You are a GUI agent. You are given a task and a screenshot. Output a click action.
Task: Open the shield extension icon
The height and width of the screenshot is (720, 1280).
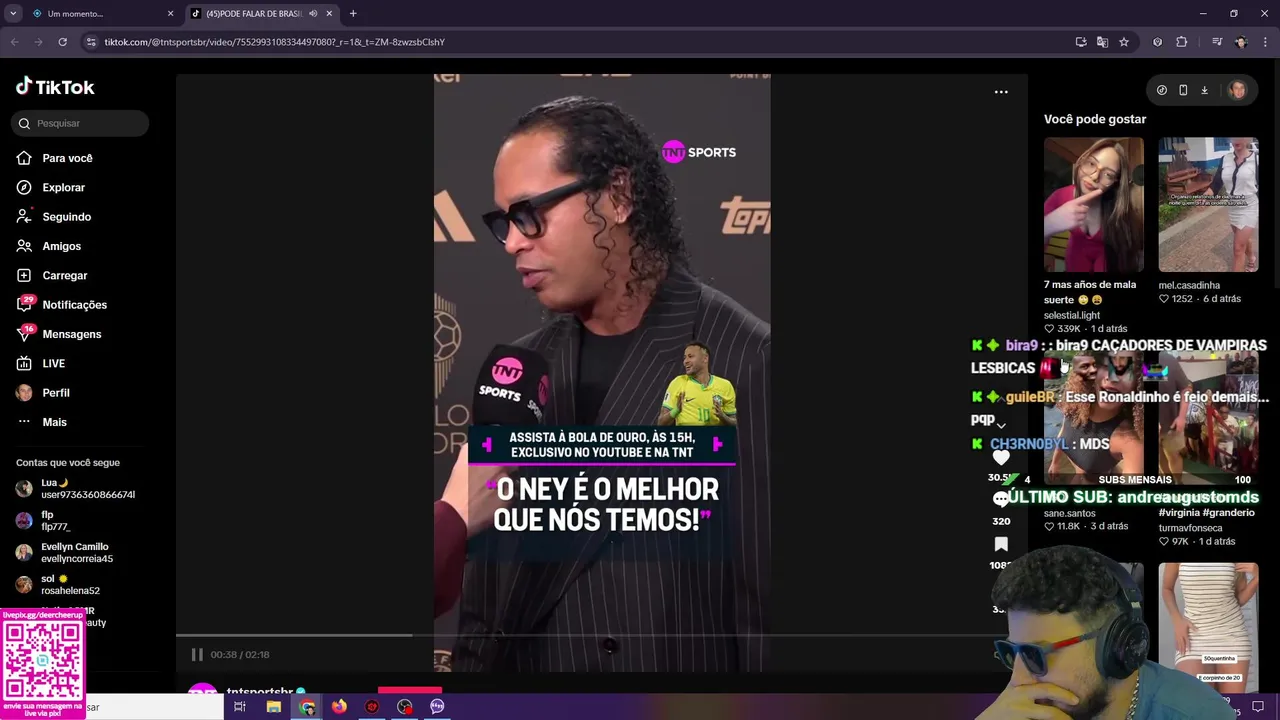click(1157, 42)
